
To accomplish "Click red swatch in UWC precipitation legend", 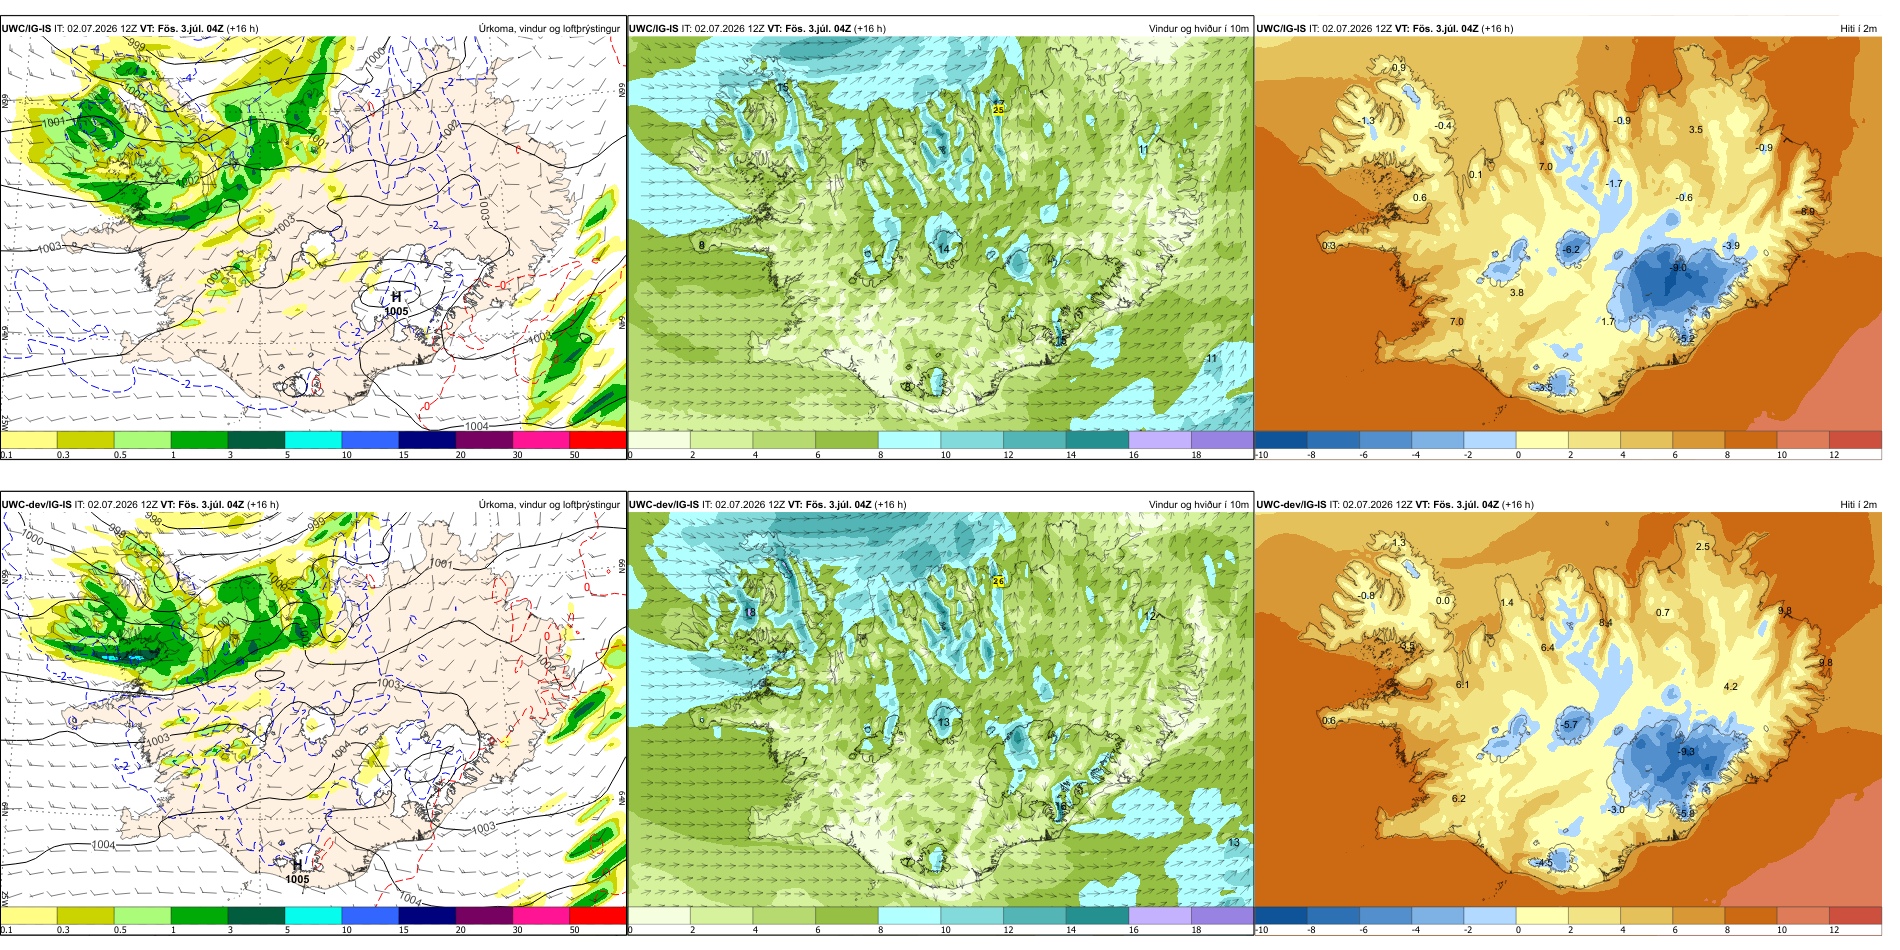I will pyautogui.click(x=598, y=439).
